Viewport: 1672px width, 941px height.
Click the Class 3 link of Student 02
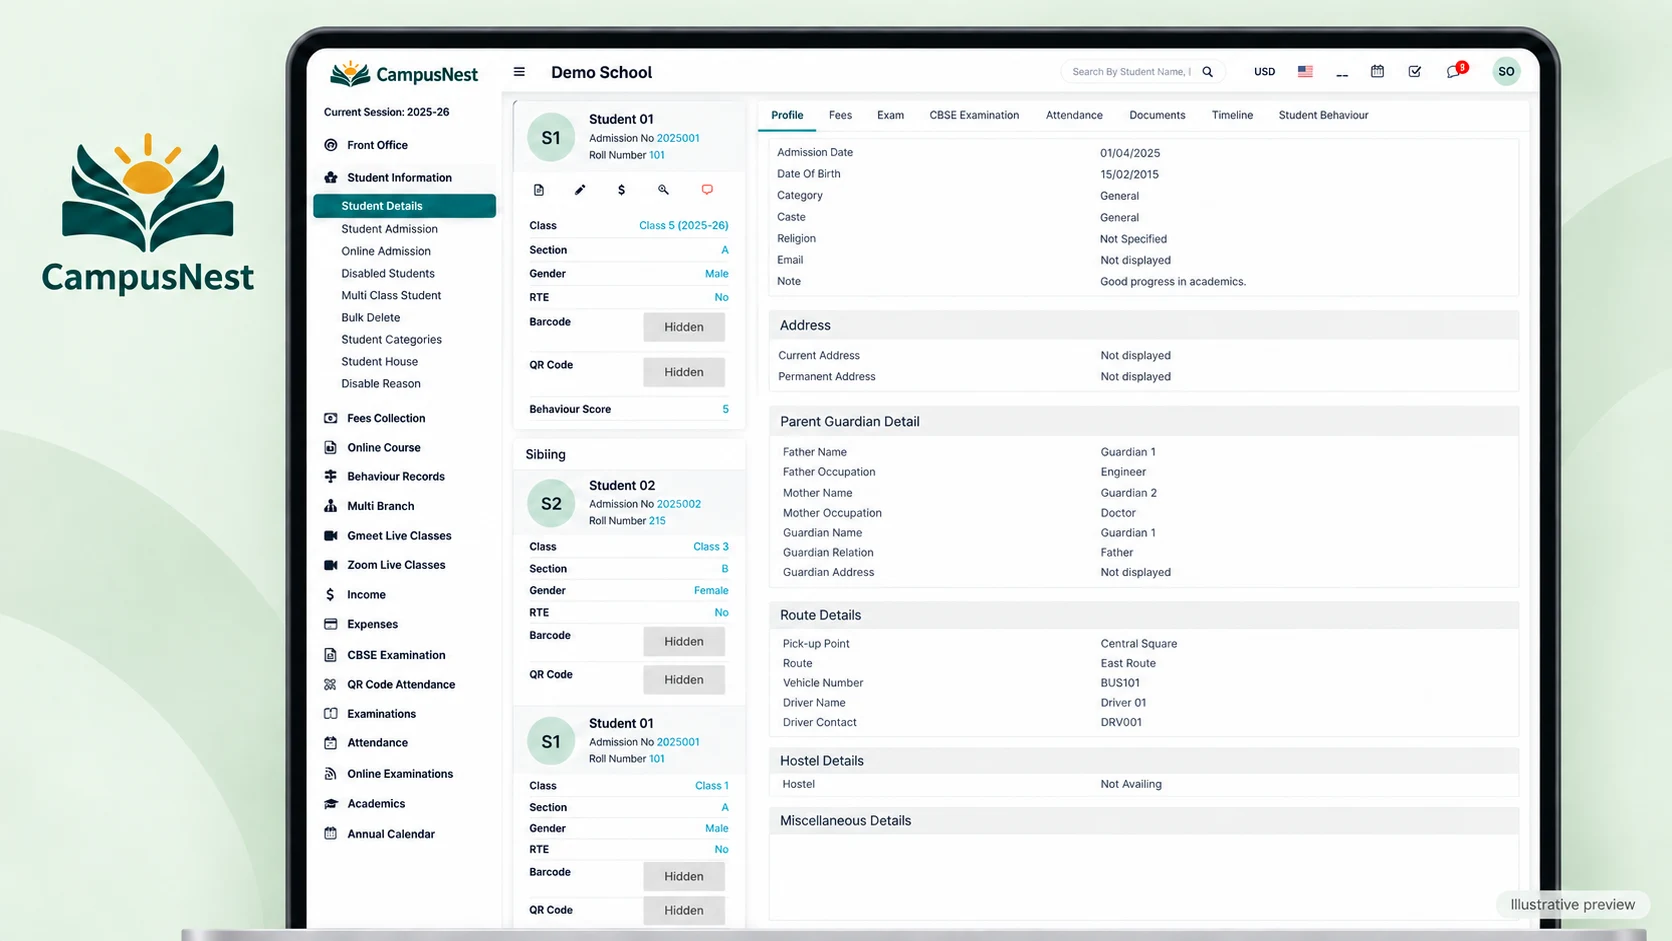[x=711, y=547]
